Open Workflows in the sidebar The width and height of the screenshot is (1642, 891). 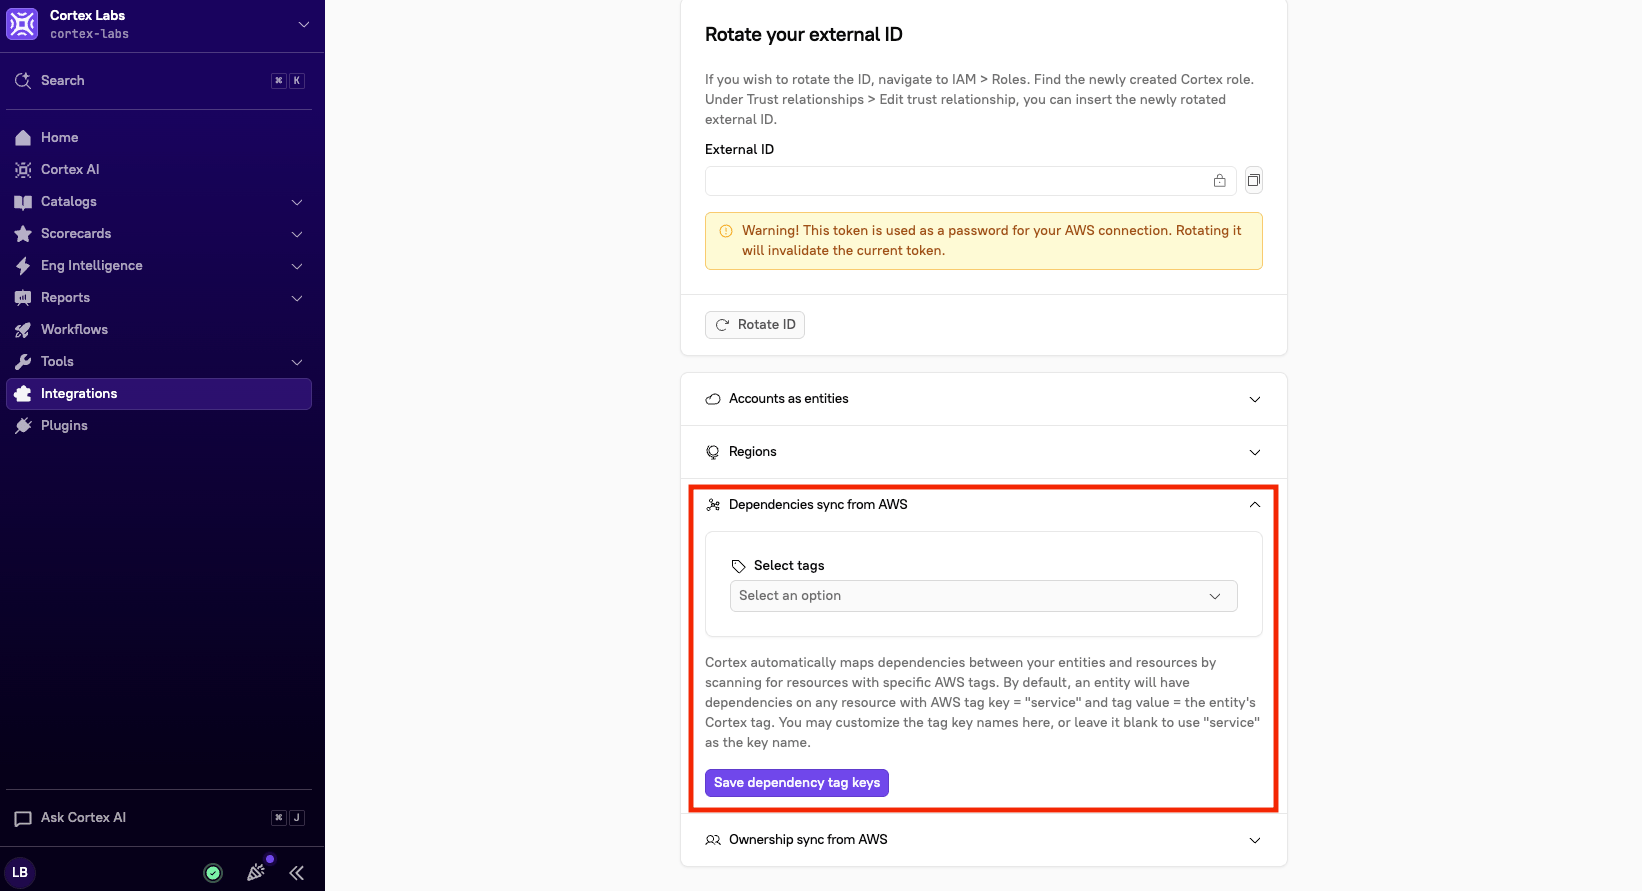[x=159, y=329]
